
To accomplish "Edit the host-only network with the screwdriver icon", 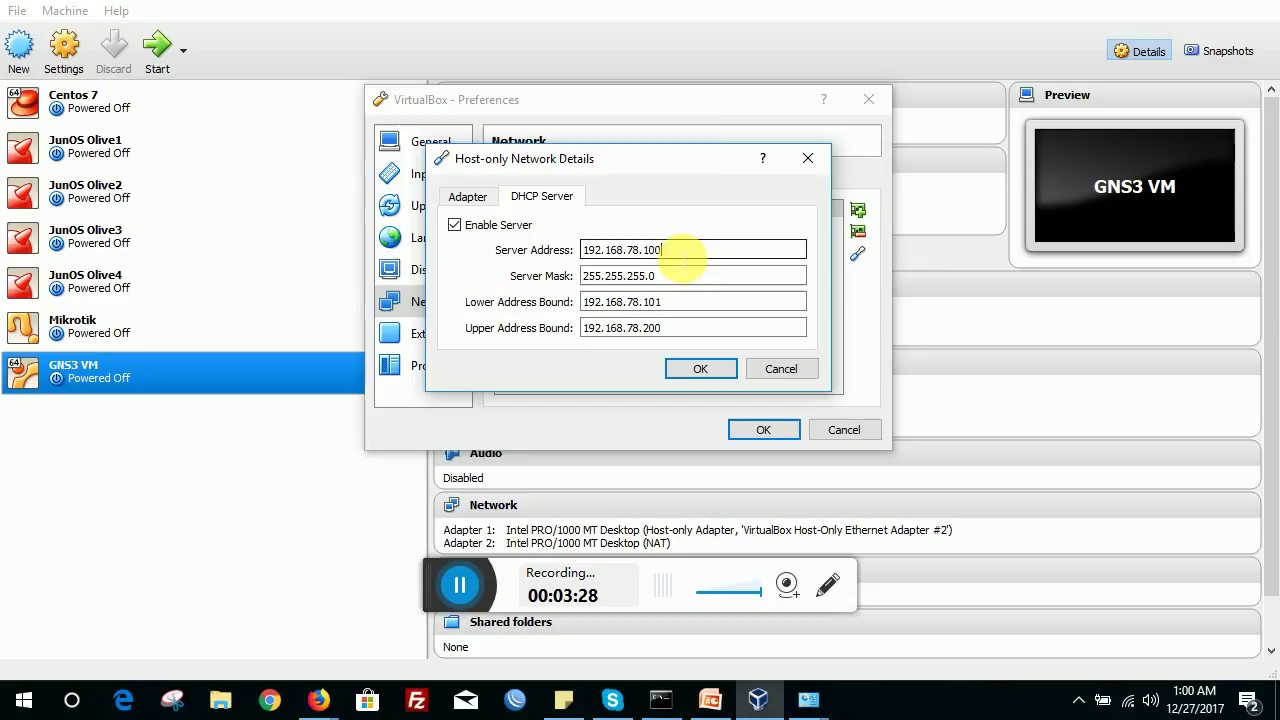I will click(858, 254).
